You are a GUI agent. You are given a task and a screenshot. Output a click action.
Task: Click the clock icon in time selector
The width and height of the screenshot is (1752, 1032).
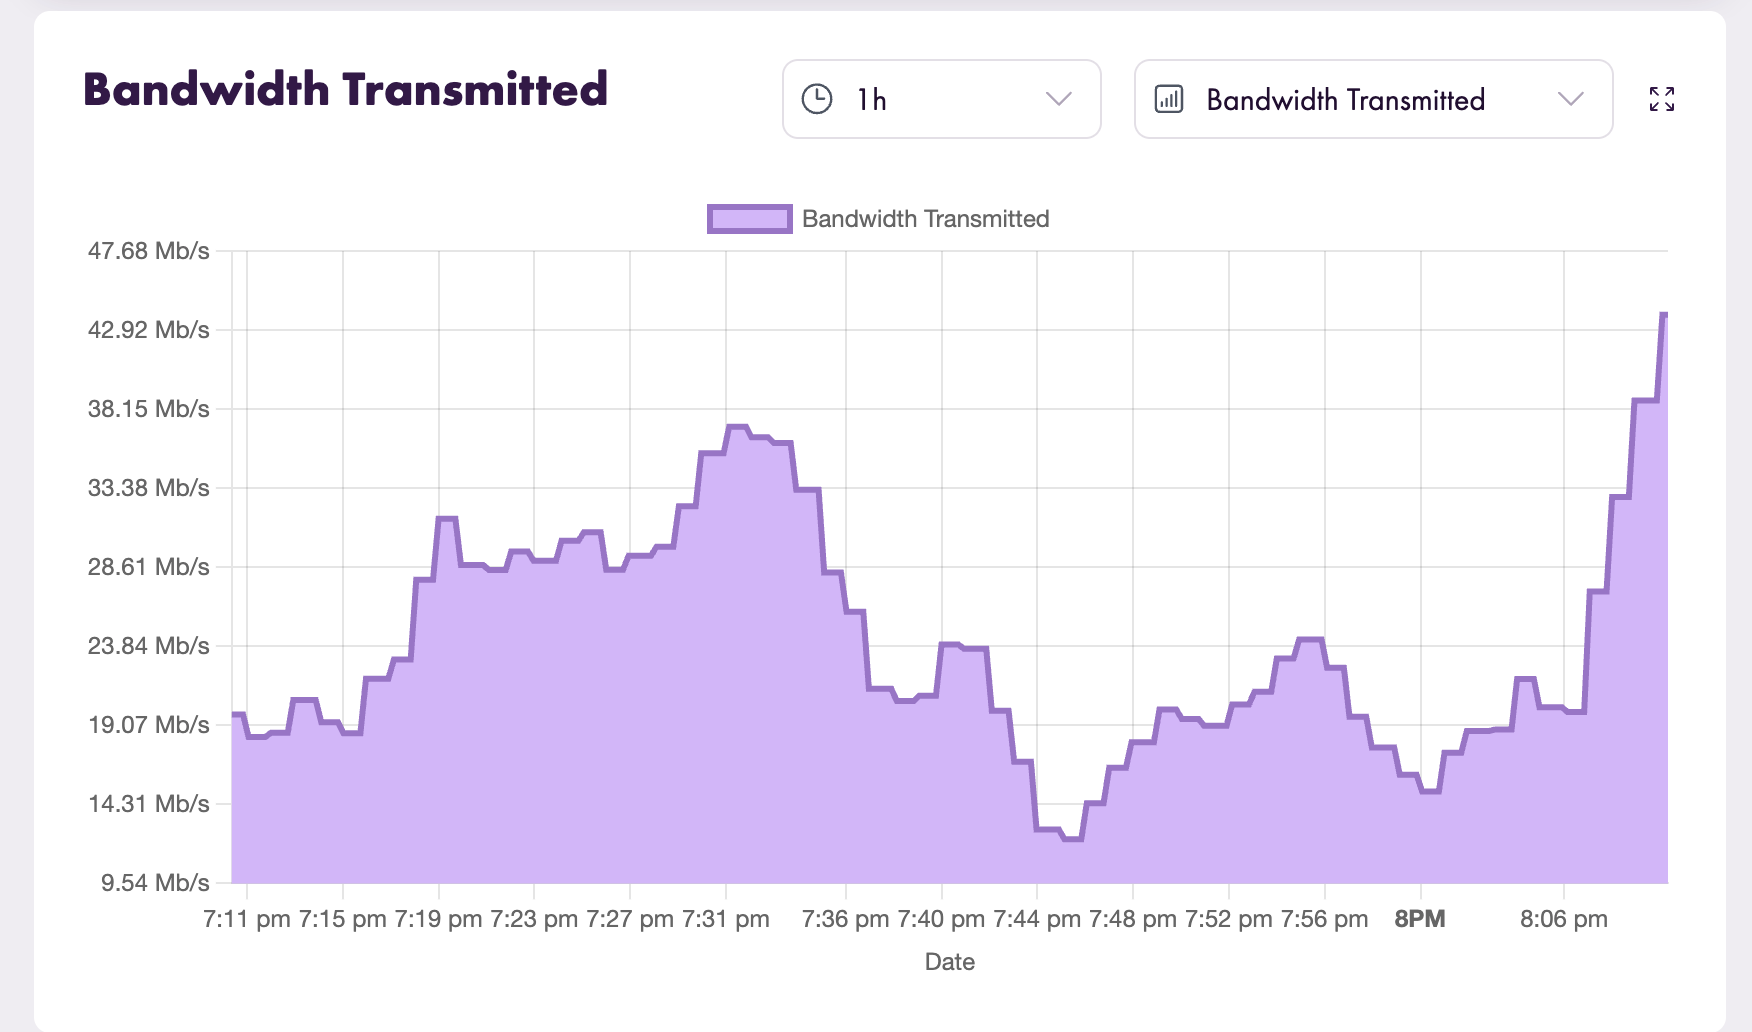click(x=817, y=99)
